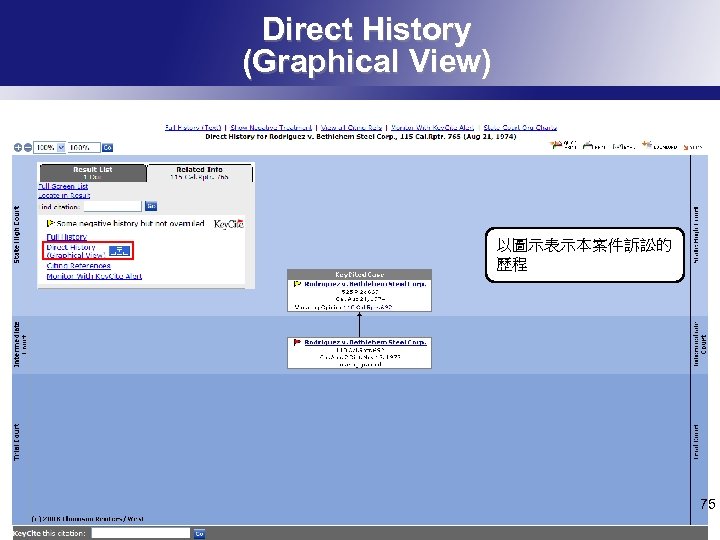
Task: Click the zoom in plus icon
Action: [17, 147]
